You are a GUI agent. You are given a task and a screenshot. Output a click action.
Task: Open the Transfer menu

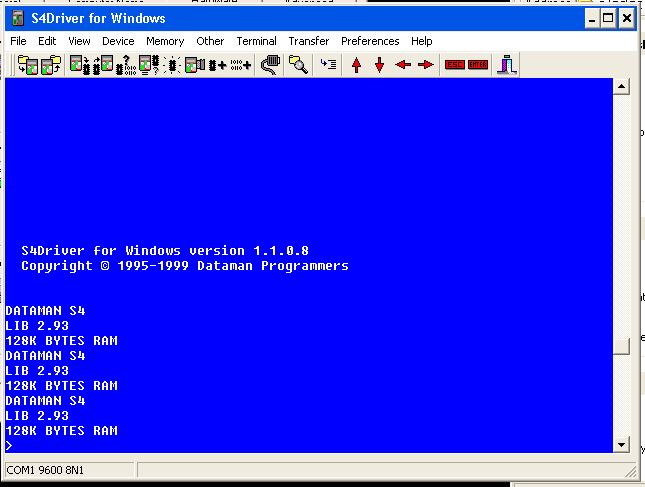coord(309,41)
